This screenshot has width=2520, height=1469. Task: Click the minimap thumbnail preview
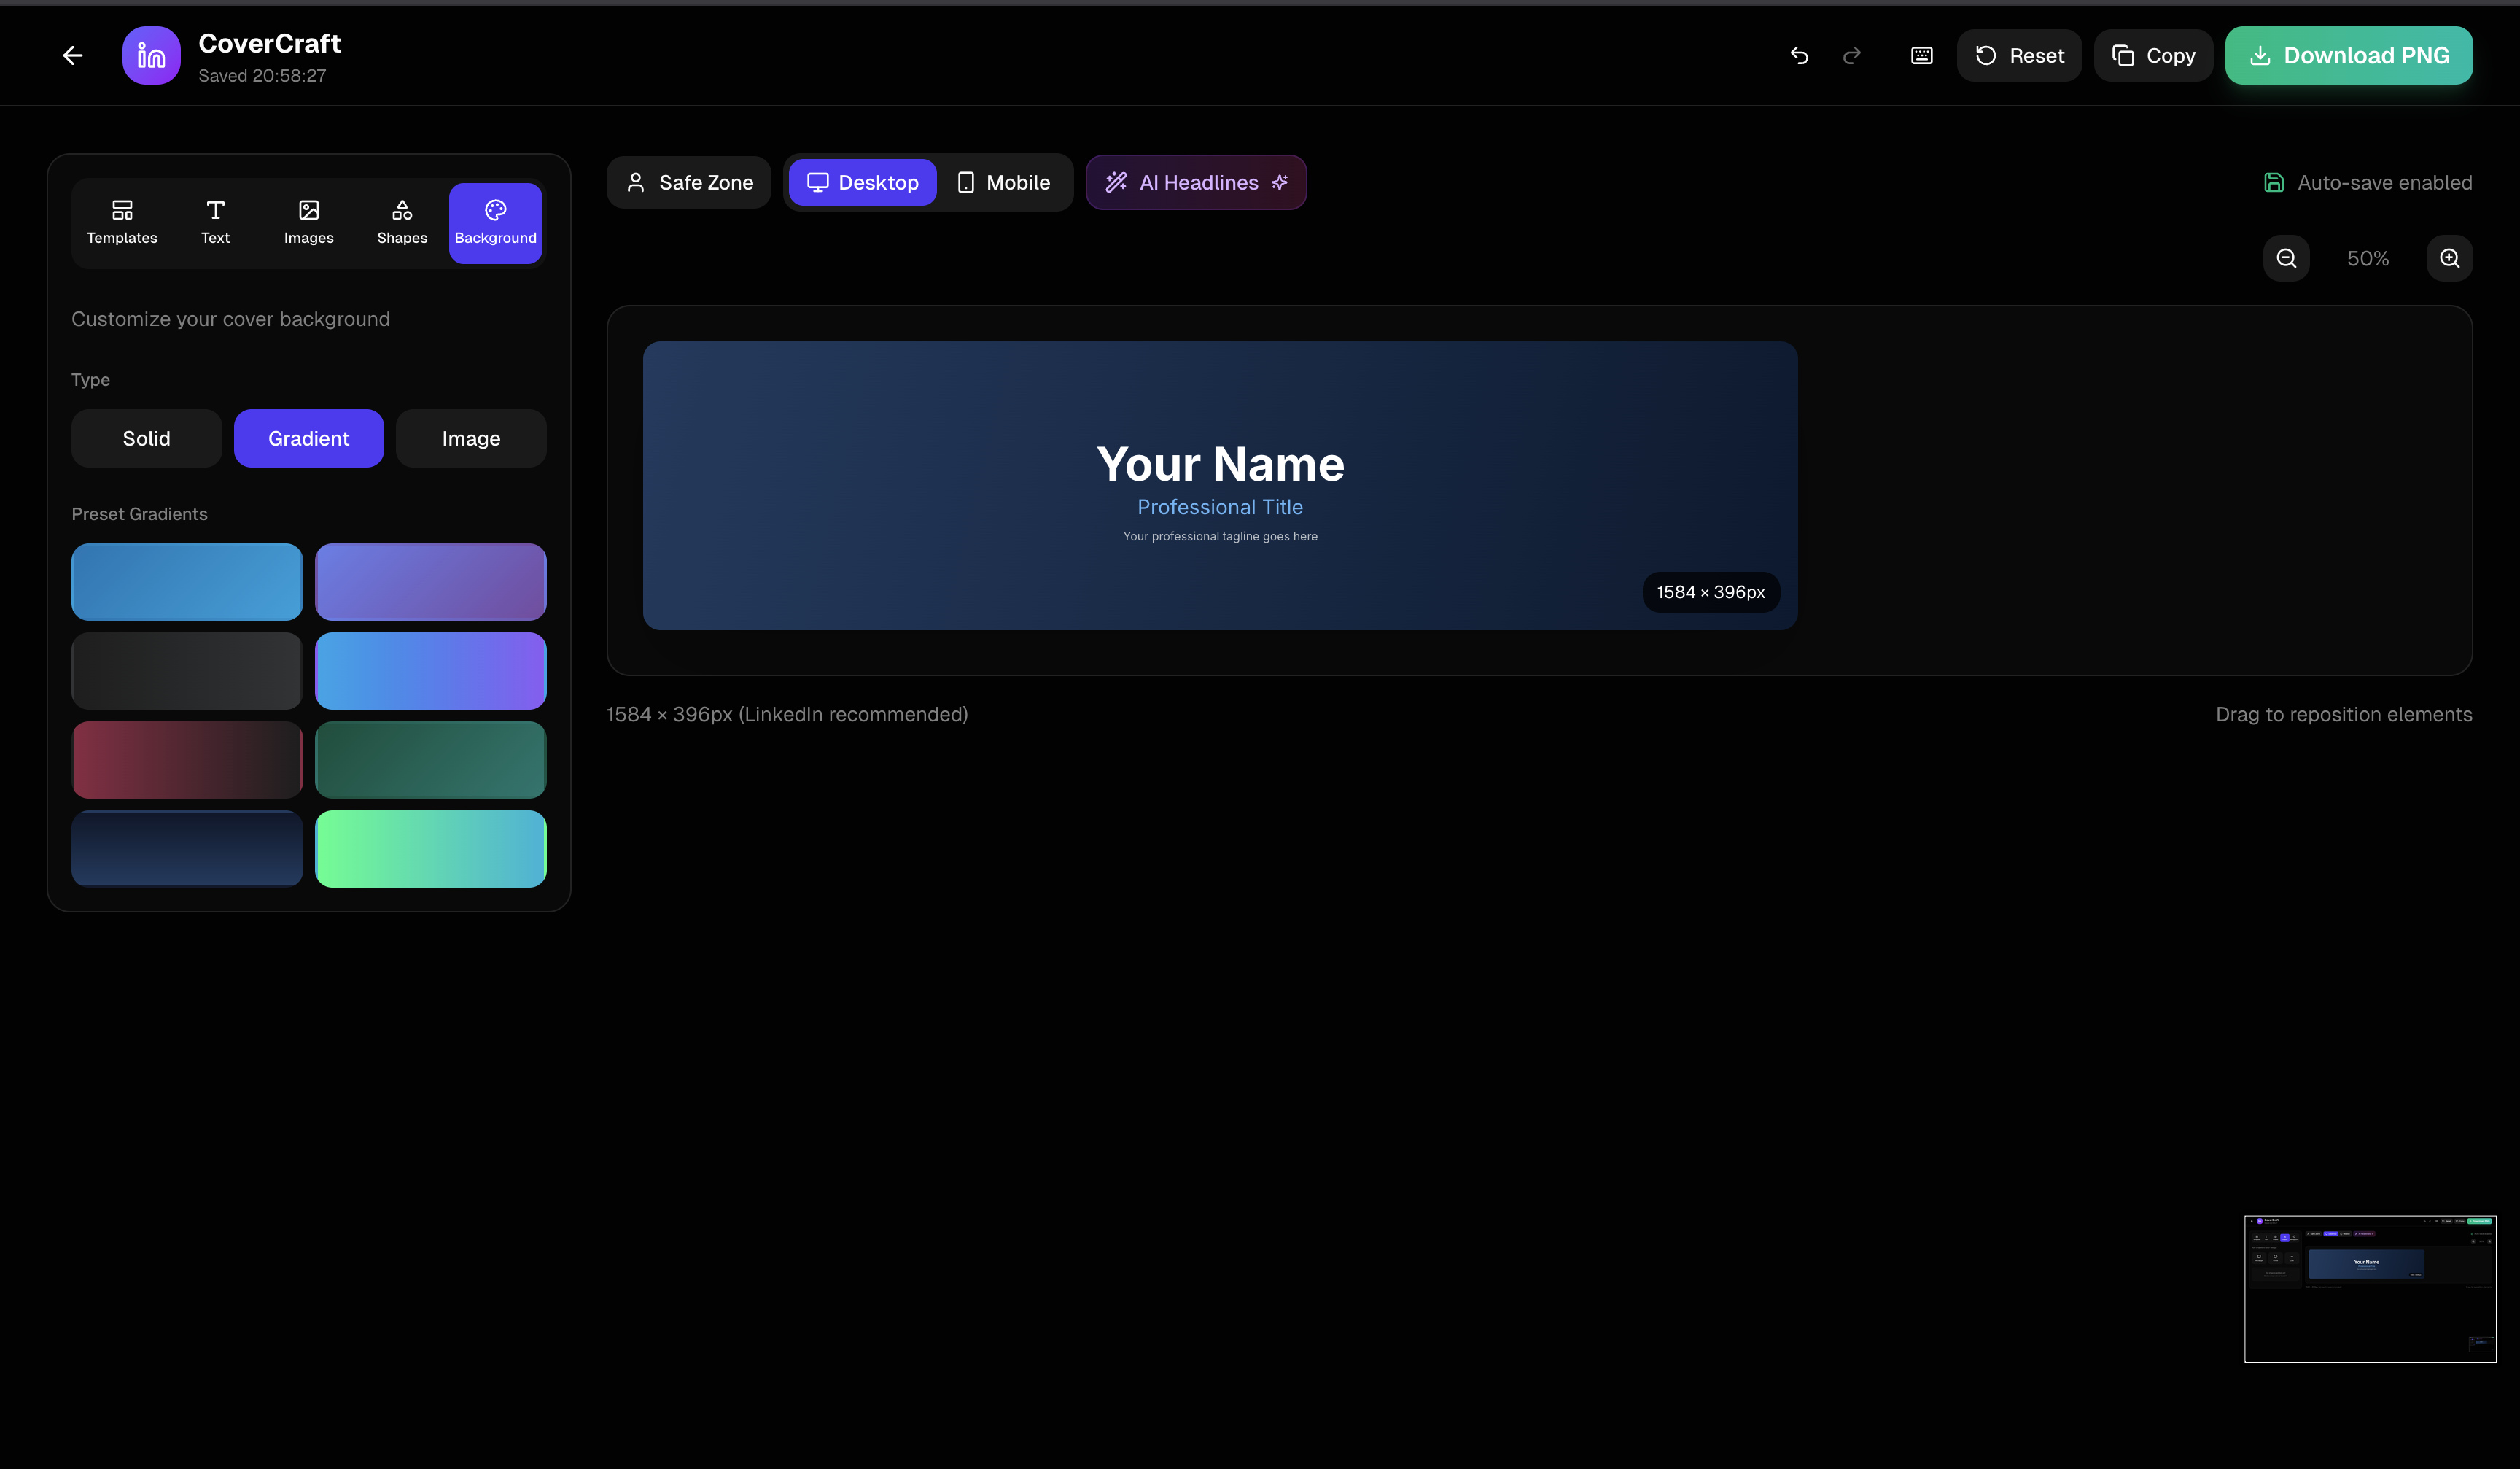(2369, 1289)
